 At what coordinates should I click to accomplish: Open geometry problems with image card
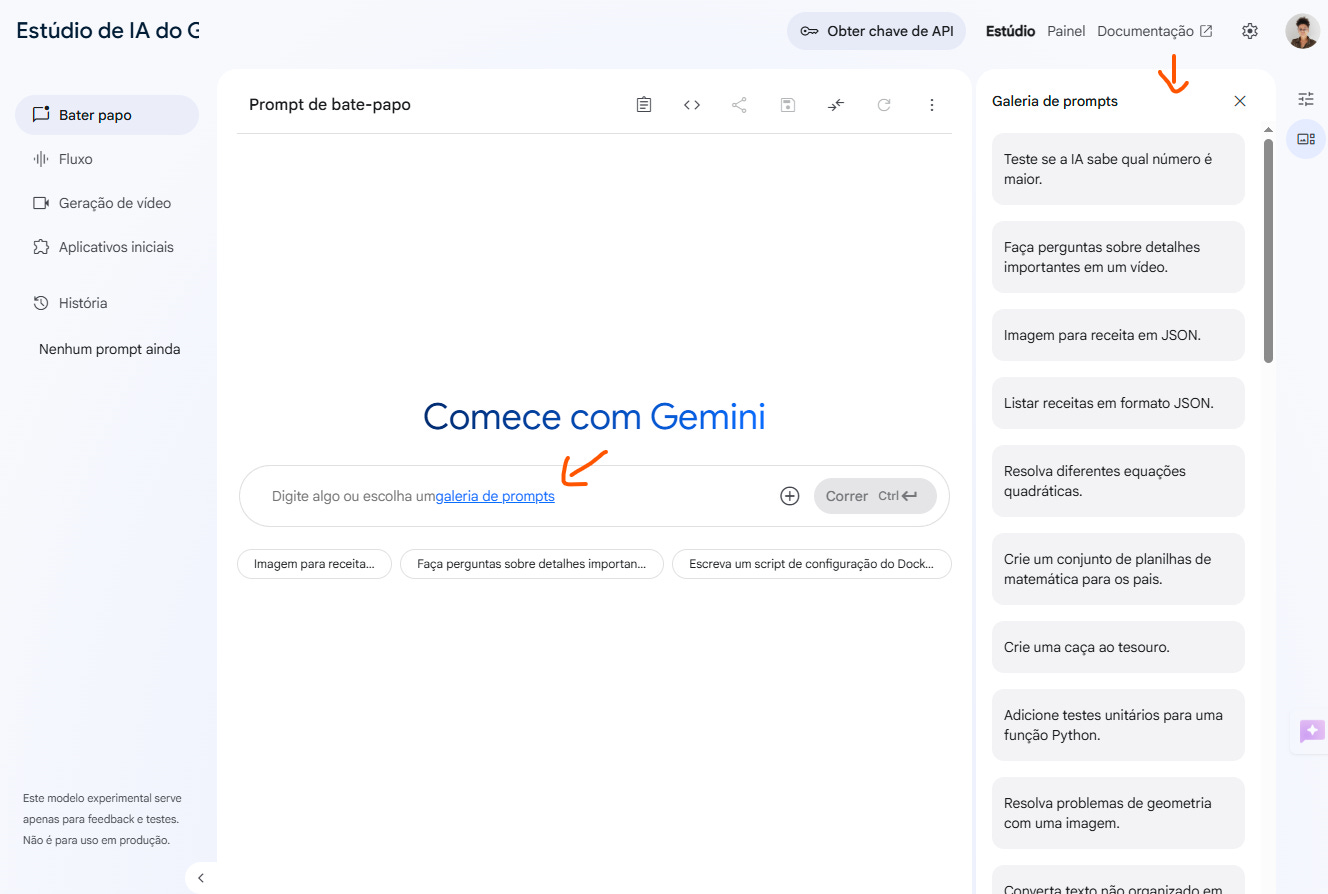click(x=1118, y=813)
